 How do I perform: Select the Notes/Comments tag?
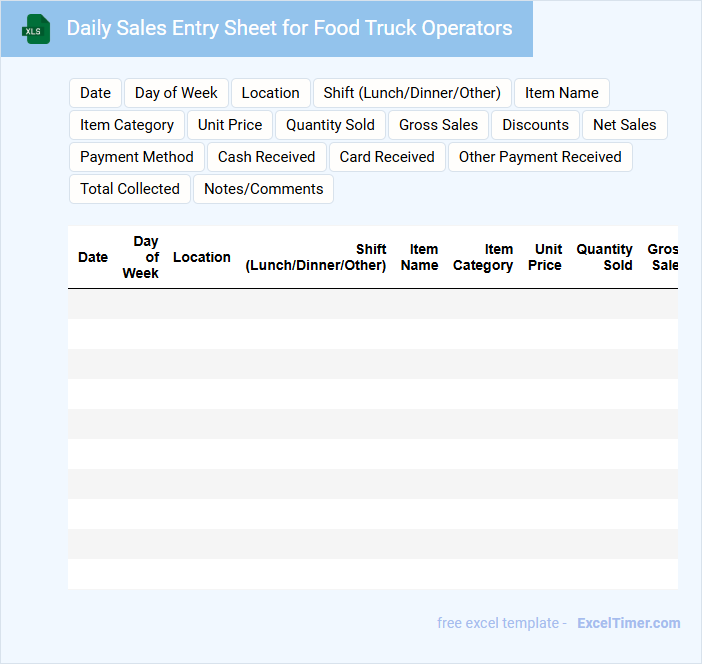[263, 189]
